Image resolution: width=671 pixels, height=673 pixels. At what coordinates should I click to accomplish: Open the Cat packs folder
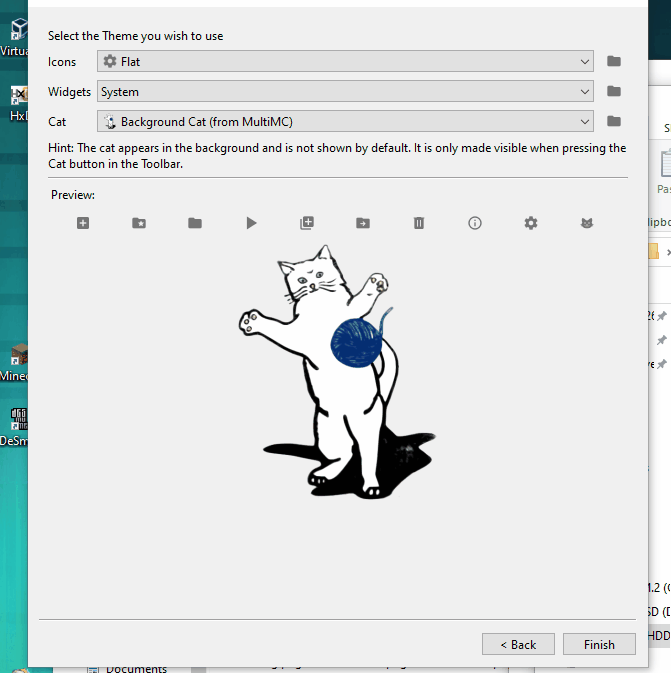[x=614, y=121]
